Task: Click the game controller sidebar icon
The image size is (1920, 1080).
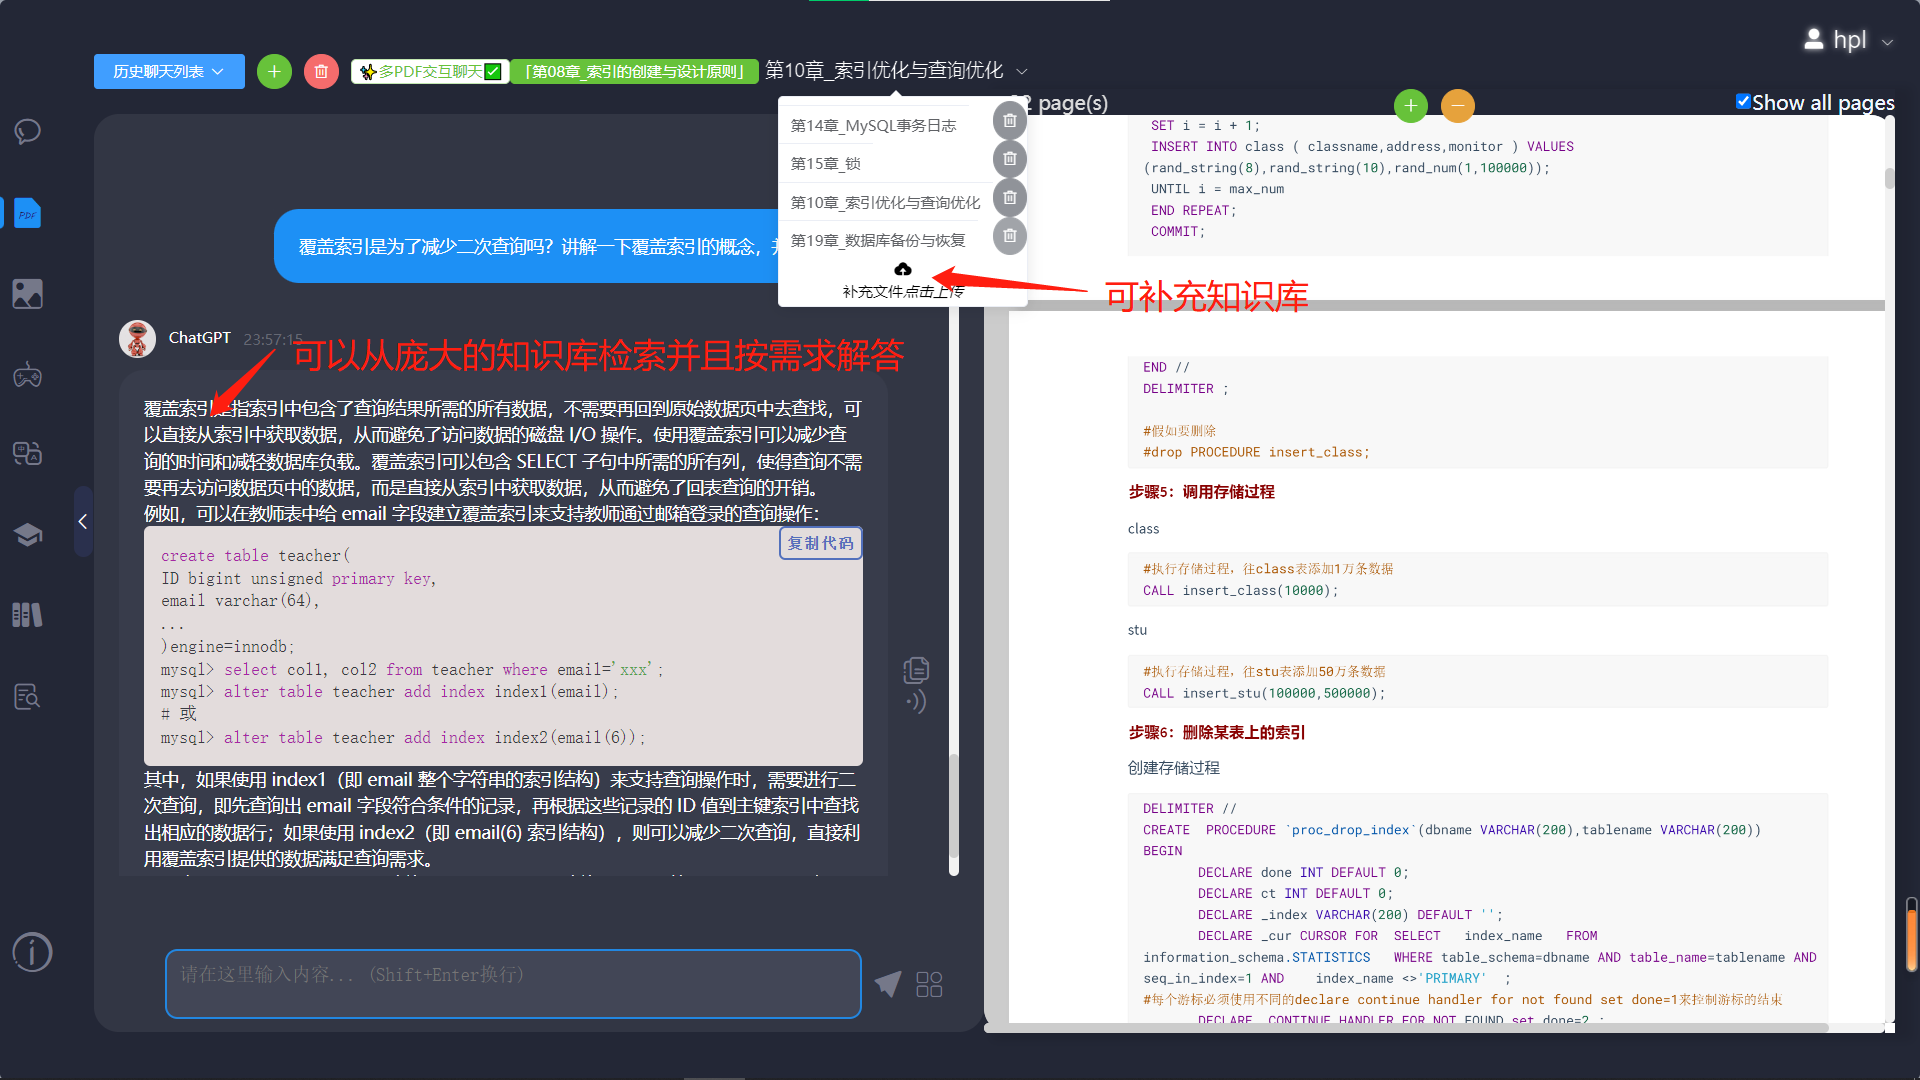Action: pos(28,376)
